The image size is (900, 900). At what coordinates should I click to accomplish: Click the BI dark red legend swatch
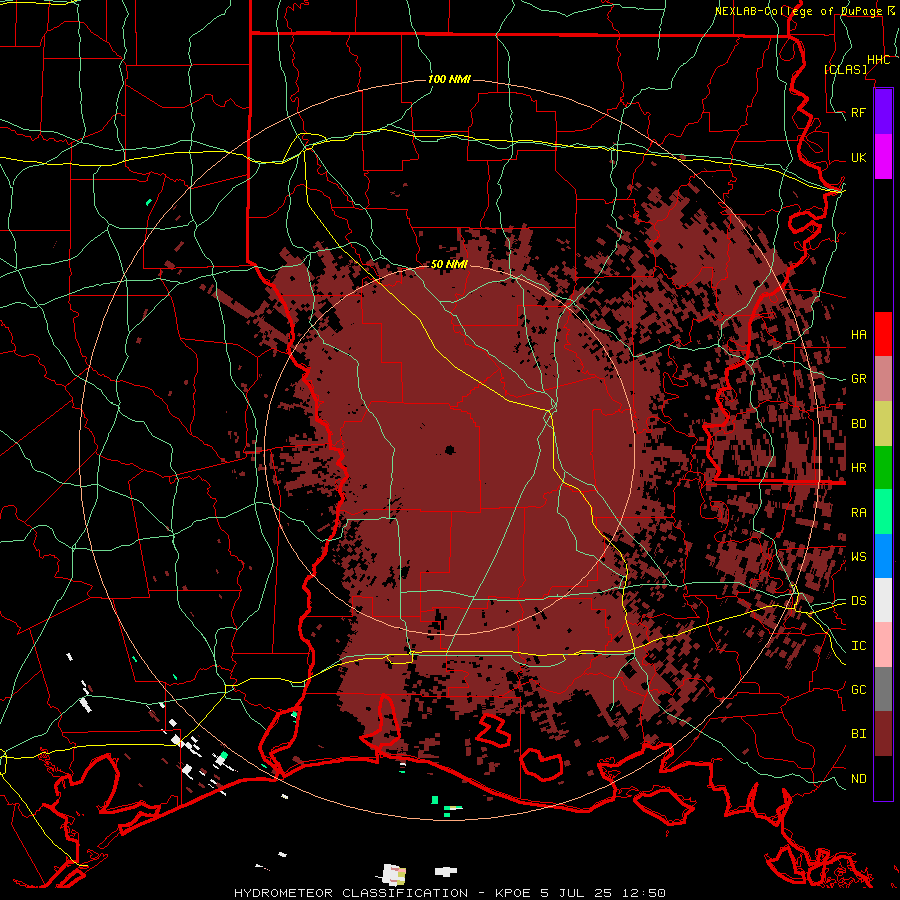883,734
